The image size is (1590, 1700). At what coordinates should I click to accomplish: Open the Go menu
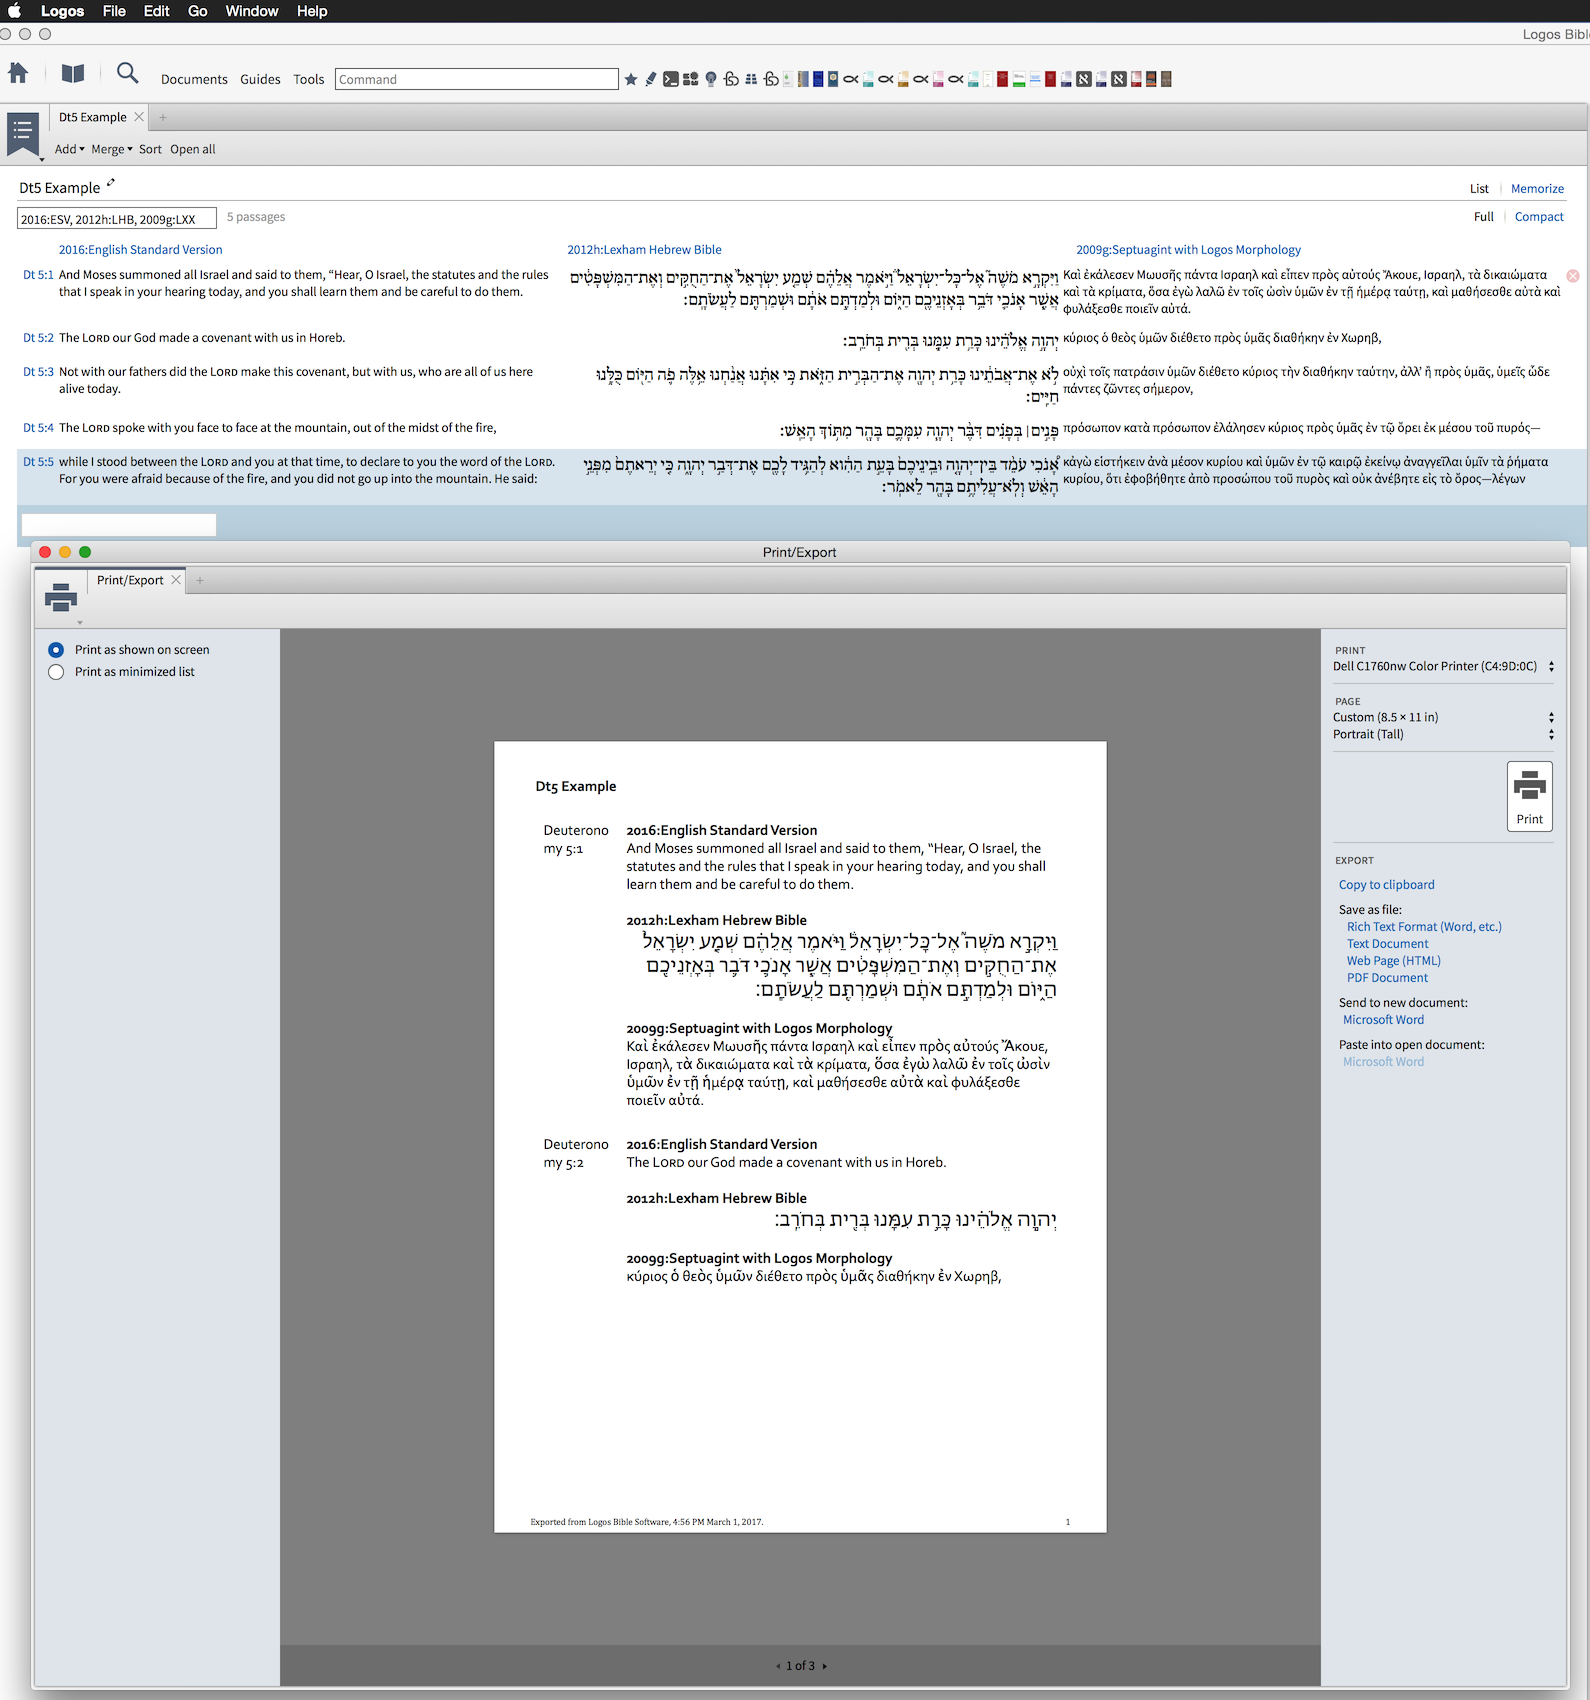pyautogui.click(x=198, y=11)
